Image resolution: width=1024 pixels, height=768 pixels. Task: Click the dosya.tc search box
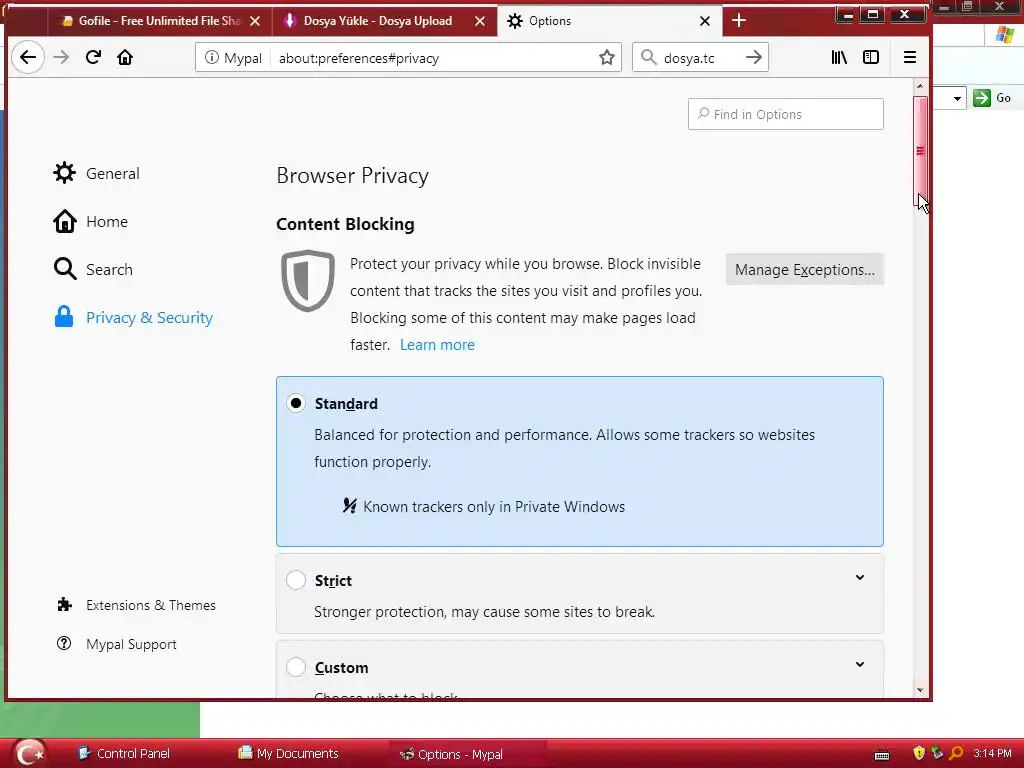click(701, 58)
